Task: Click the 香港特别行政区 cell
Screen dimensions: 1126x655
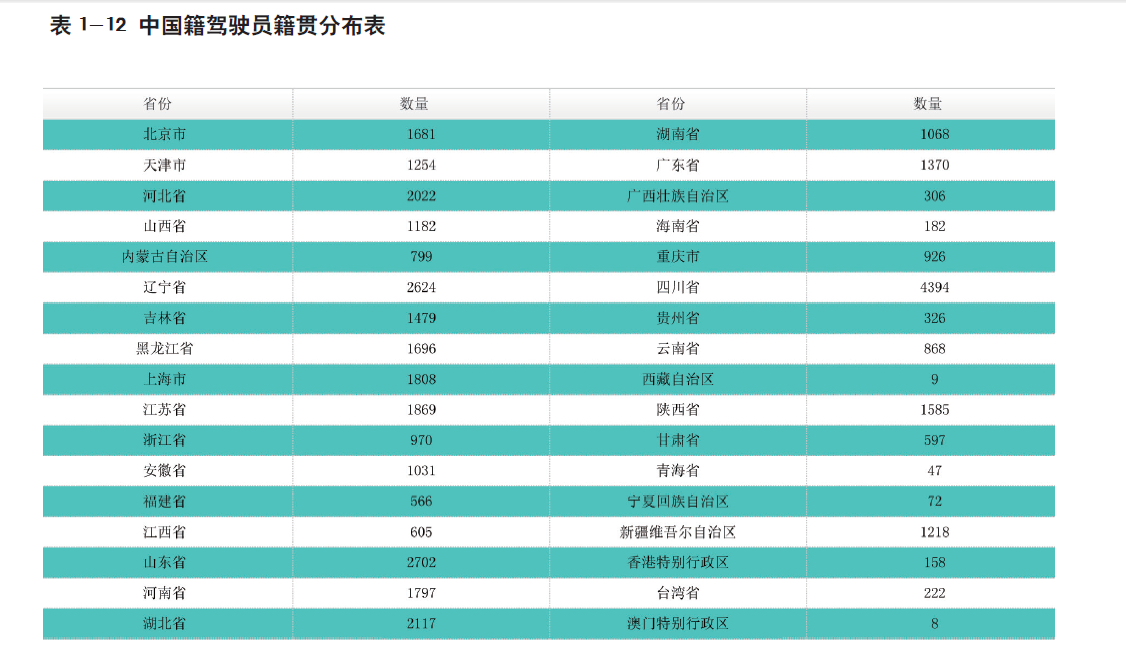Action: click(x=677, y=562)
